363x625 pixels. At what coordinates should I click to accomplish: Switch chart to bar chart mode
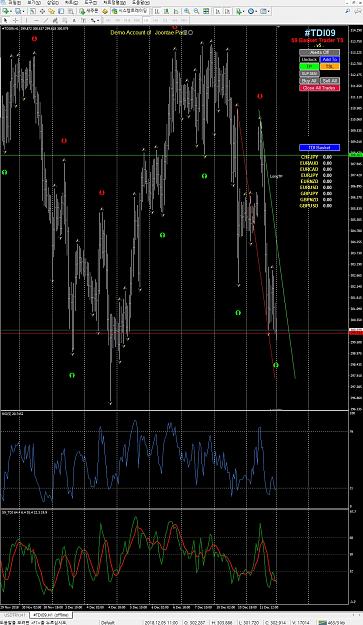click(157, 11)
